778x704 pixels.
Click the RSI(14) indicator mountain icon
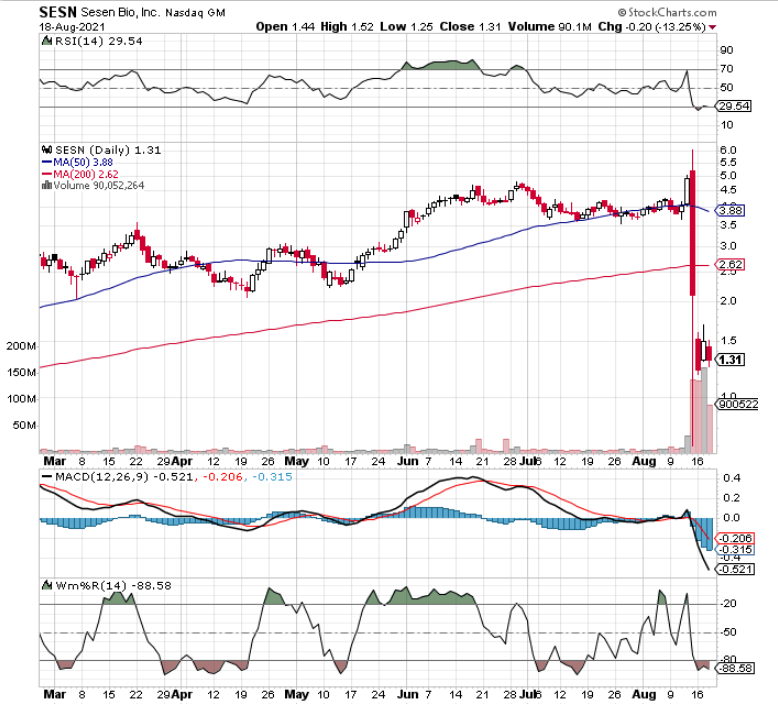point(47,41)
